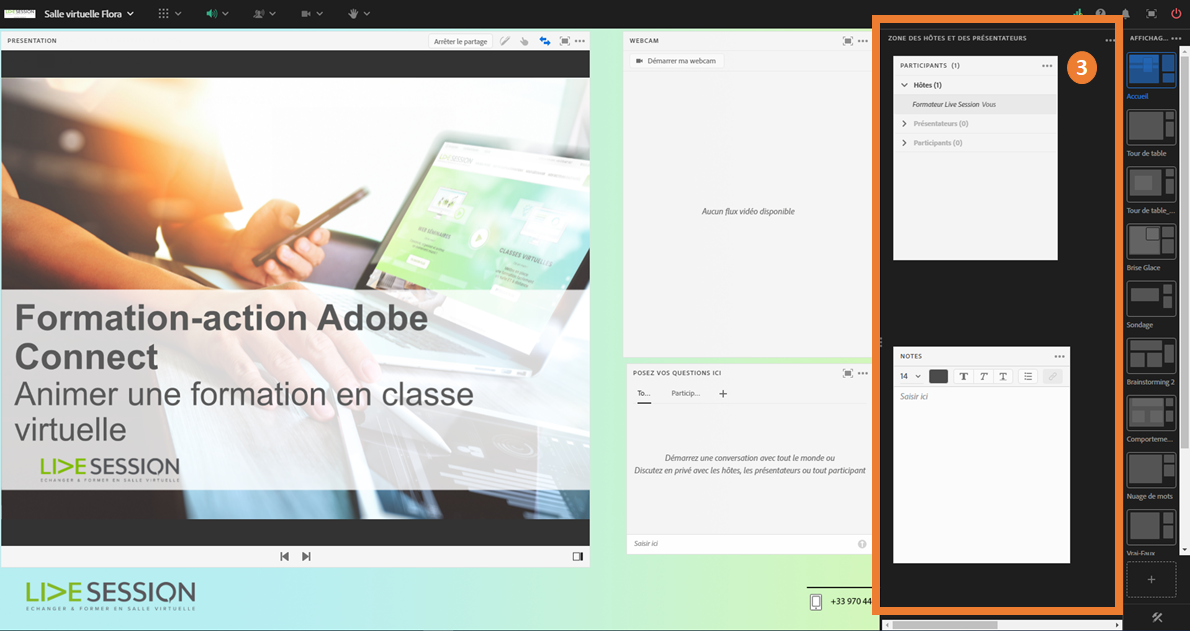The height and width of the screenshot is (631, 1190).
Task: Select the Comporteme... layout thumbnail
Action: coord(1151,412)
